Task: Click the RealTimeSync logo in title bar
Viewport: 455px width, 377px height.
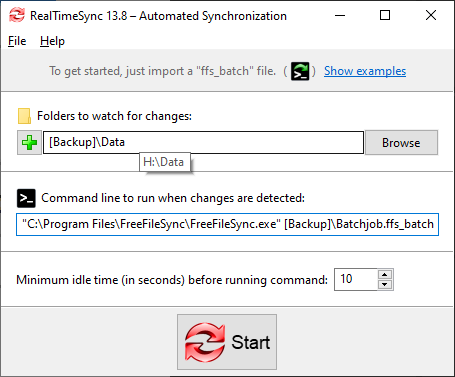Action: [x=17, y=15]
